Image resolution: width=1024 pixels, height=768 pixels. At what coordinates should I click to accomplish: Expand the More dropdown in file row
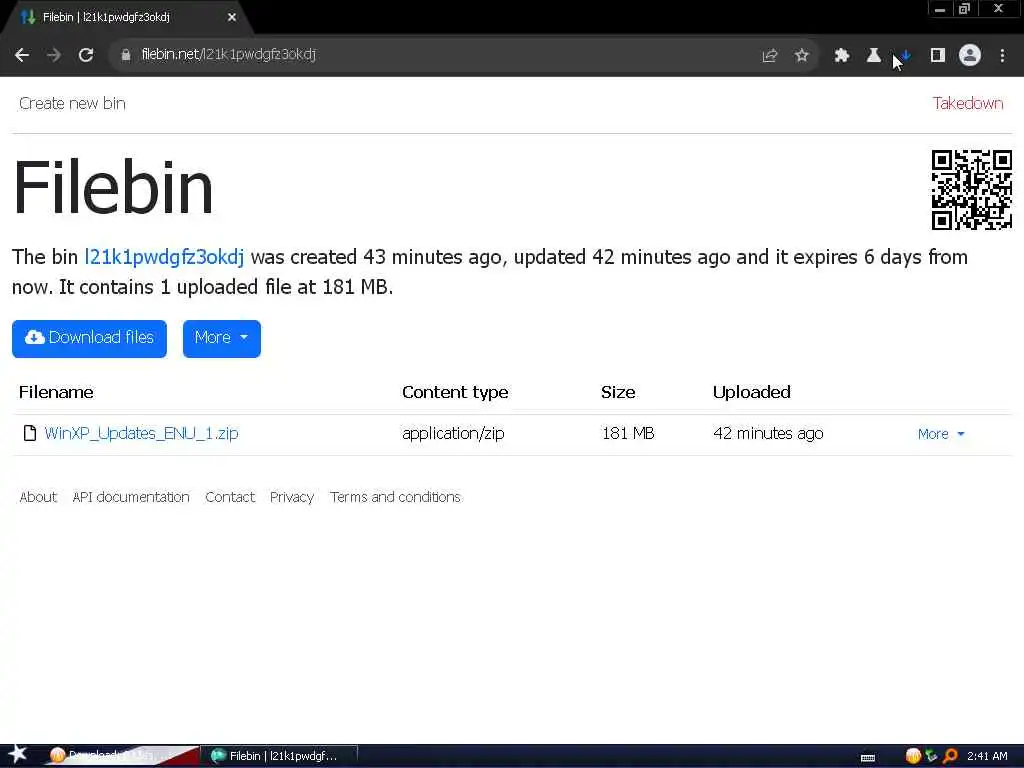pos(941,434)
